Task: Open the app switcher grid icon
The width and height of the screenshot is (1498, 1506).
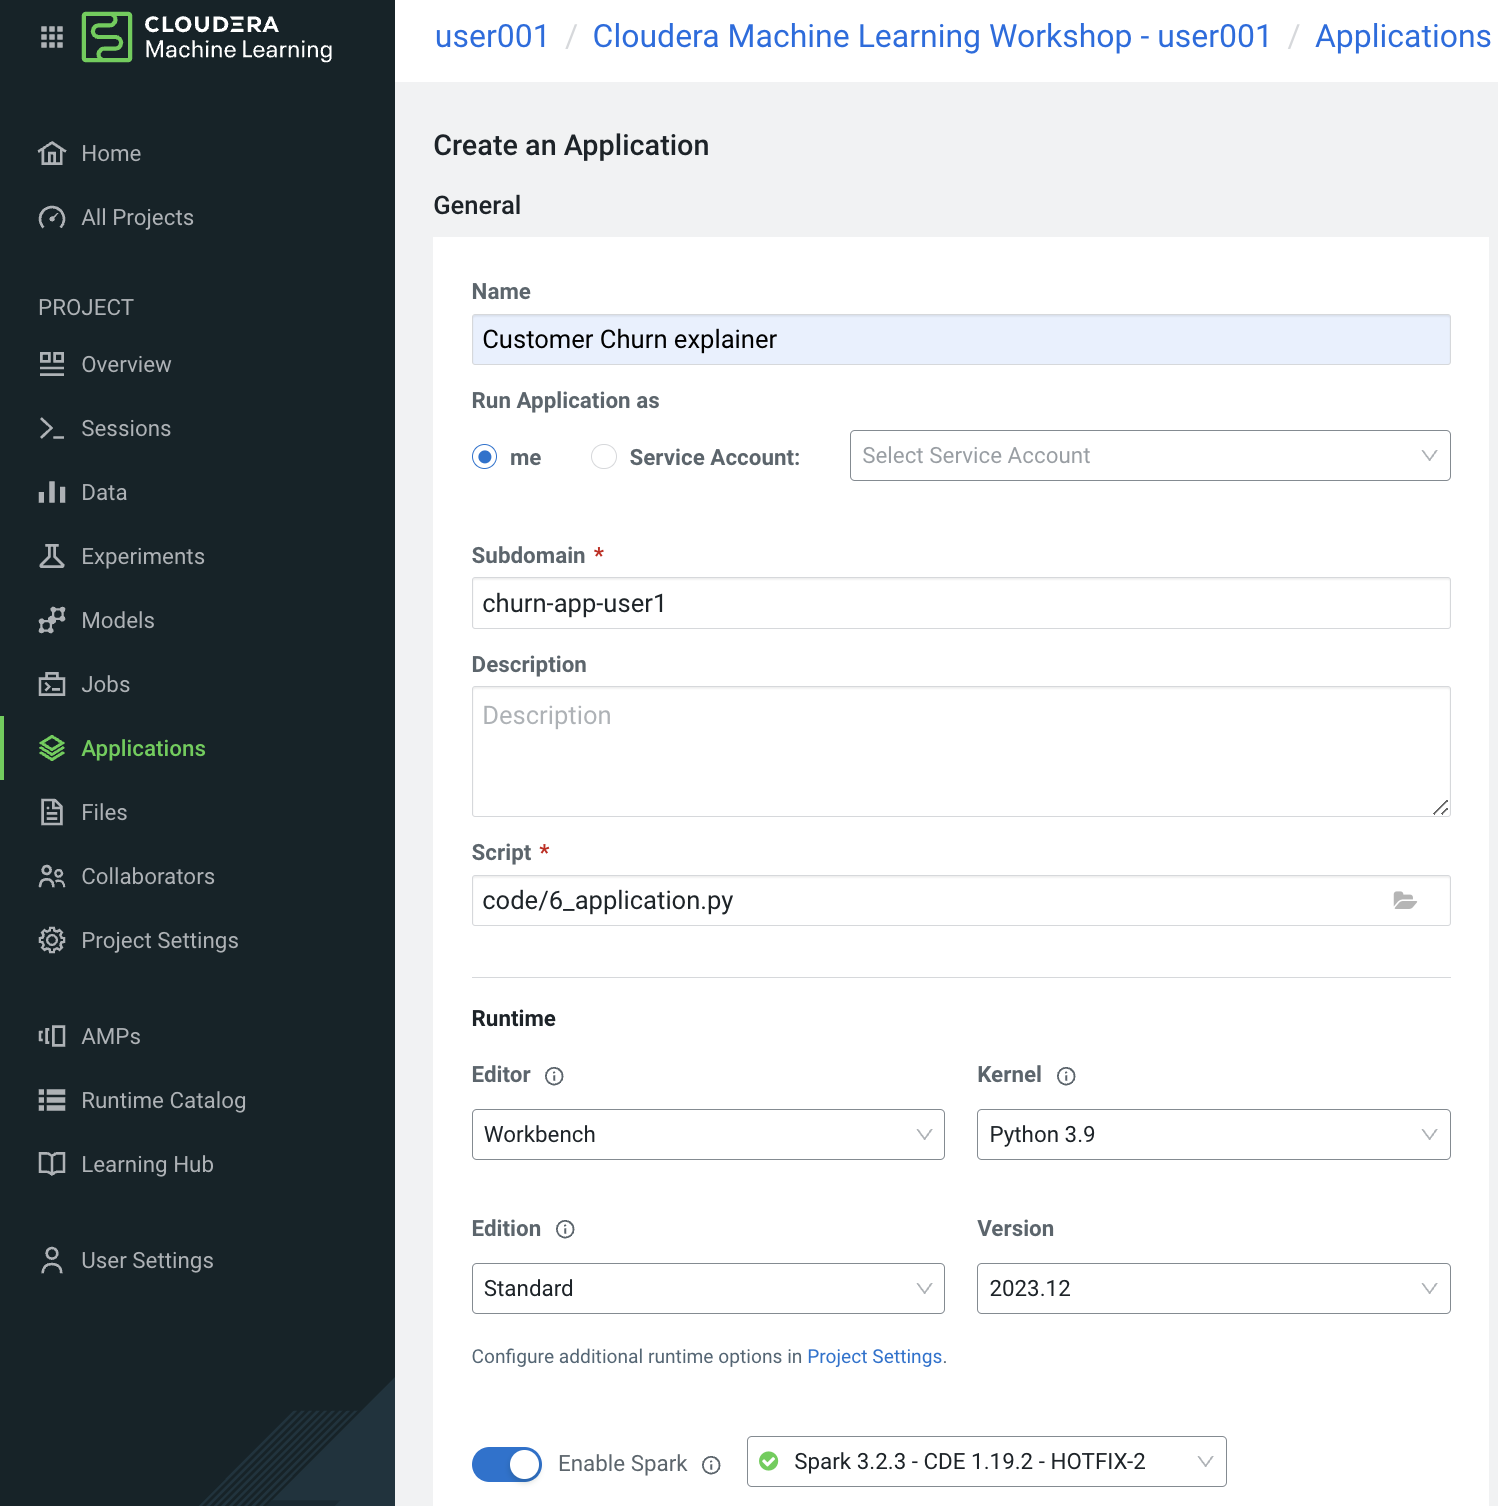Action: 52,37
